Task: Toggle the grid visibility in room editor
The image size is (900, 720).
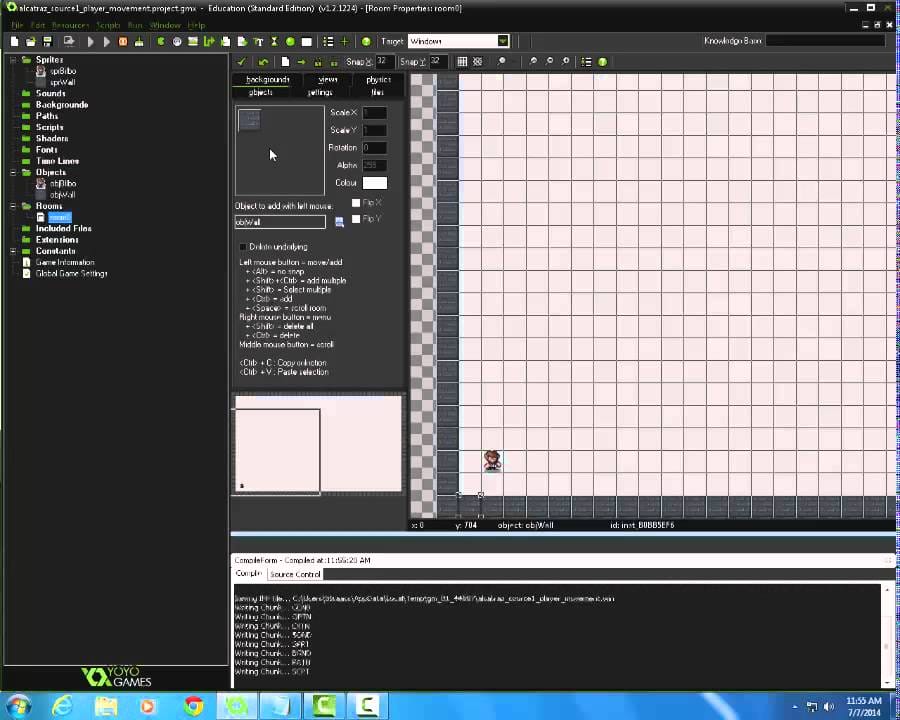Action: 461,61
